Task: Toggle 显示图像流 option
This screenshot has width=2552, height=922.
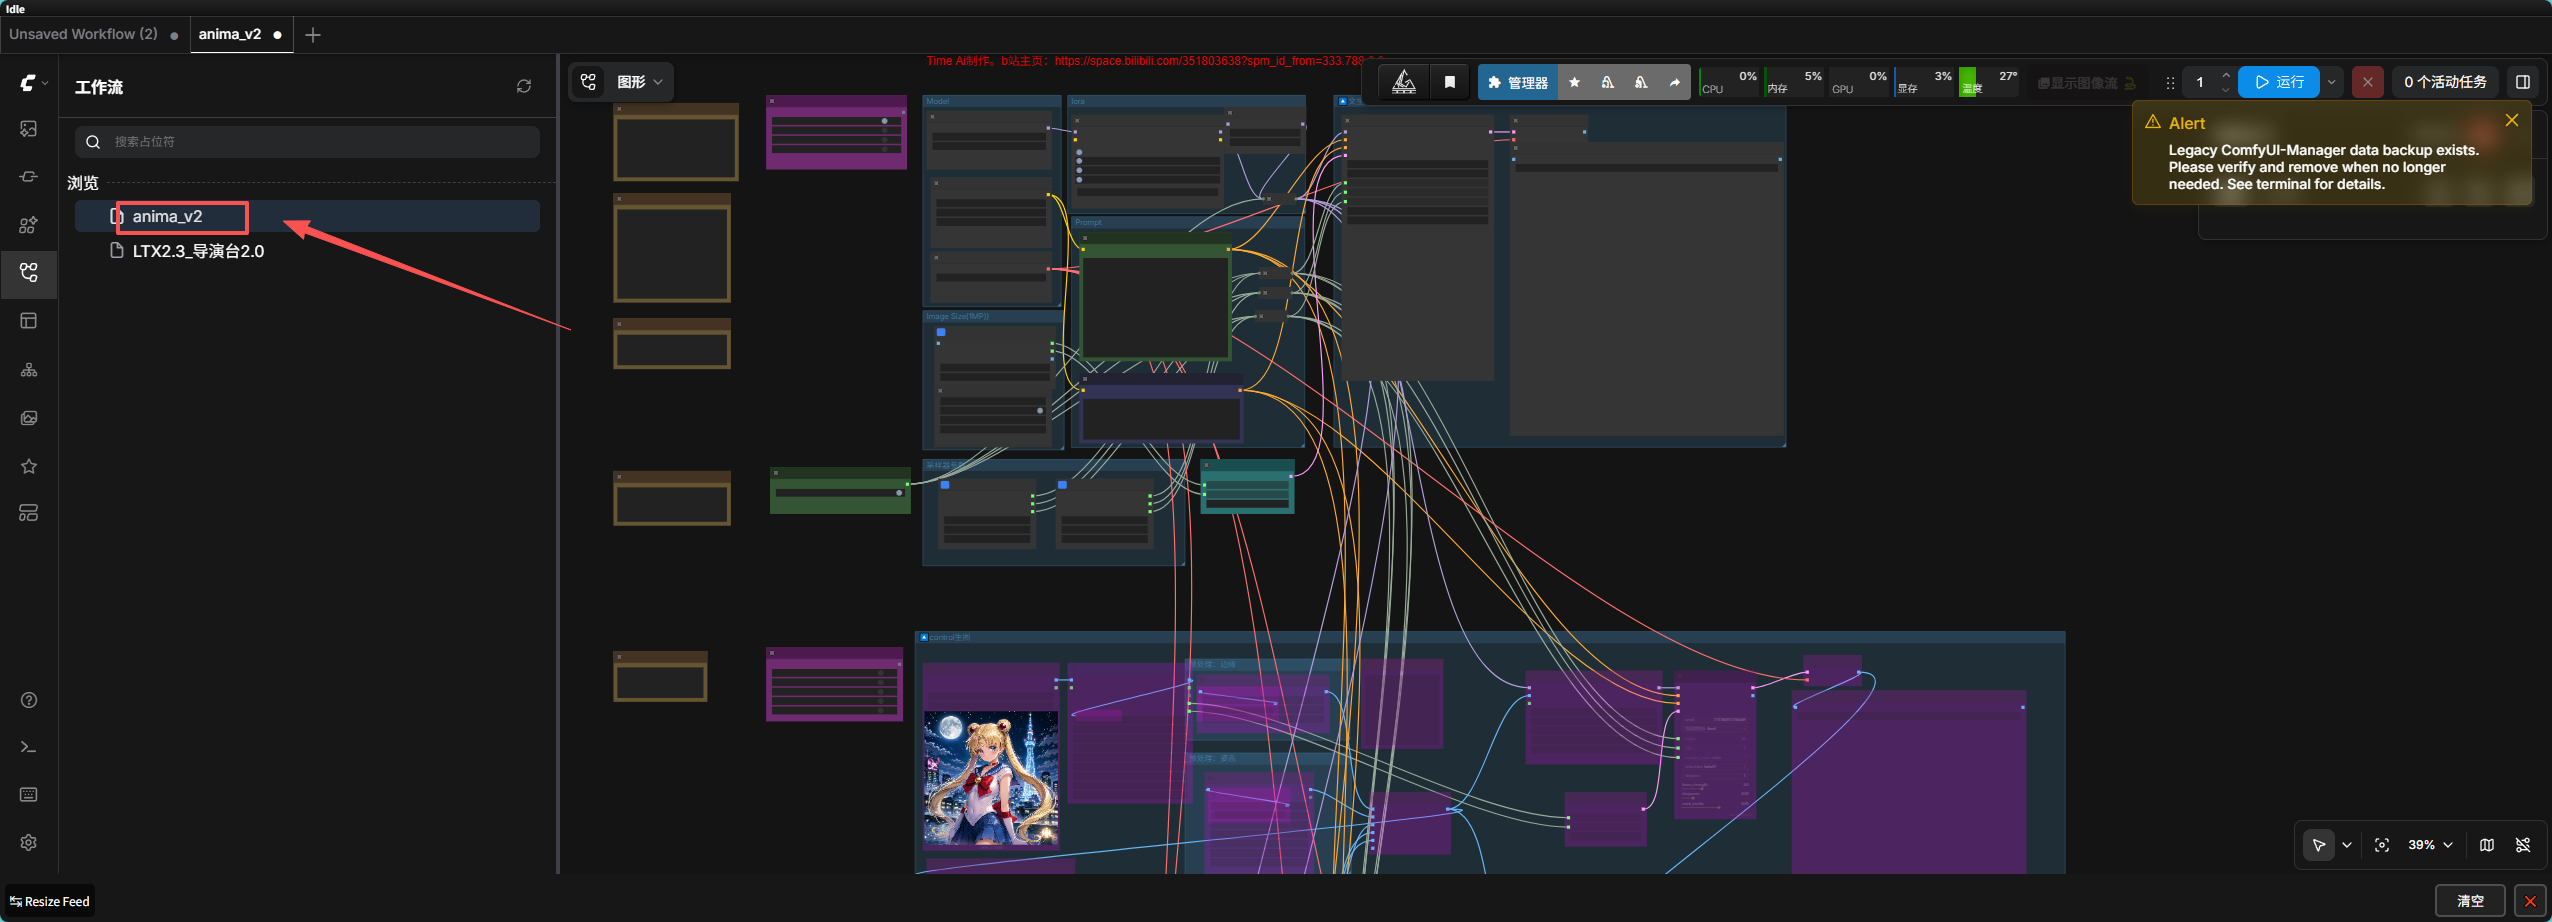Action: coord(2086,83)
